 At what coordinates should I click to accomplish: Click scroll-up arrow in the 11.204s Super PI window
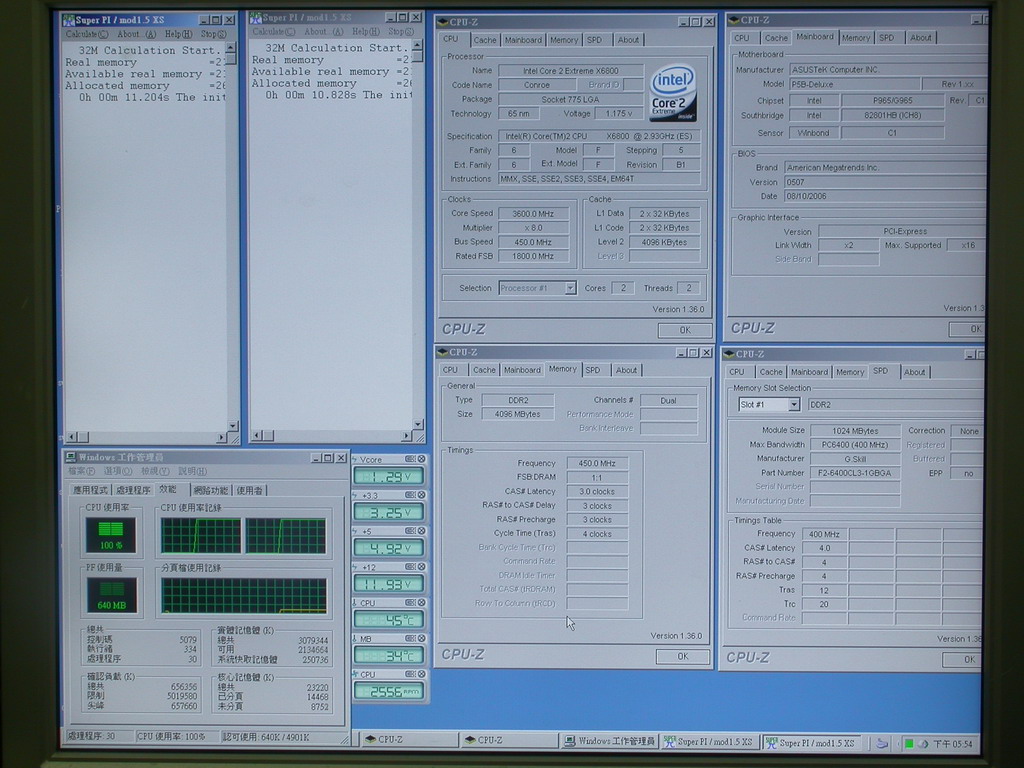point(230,48)
